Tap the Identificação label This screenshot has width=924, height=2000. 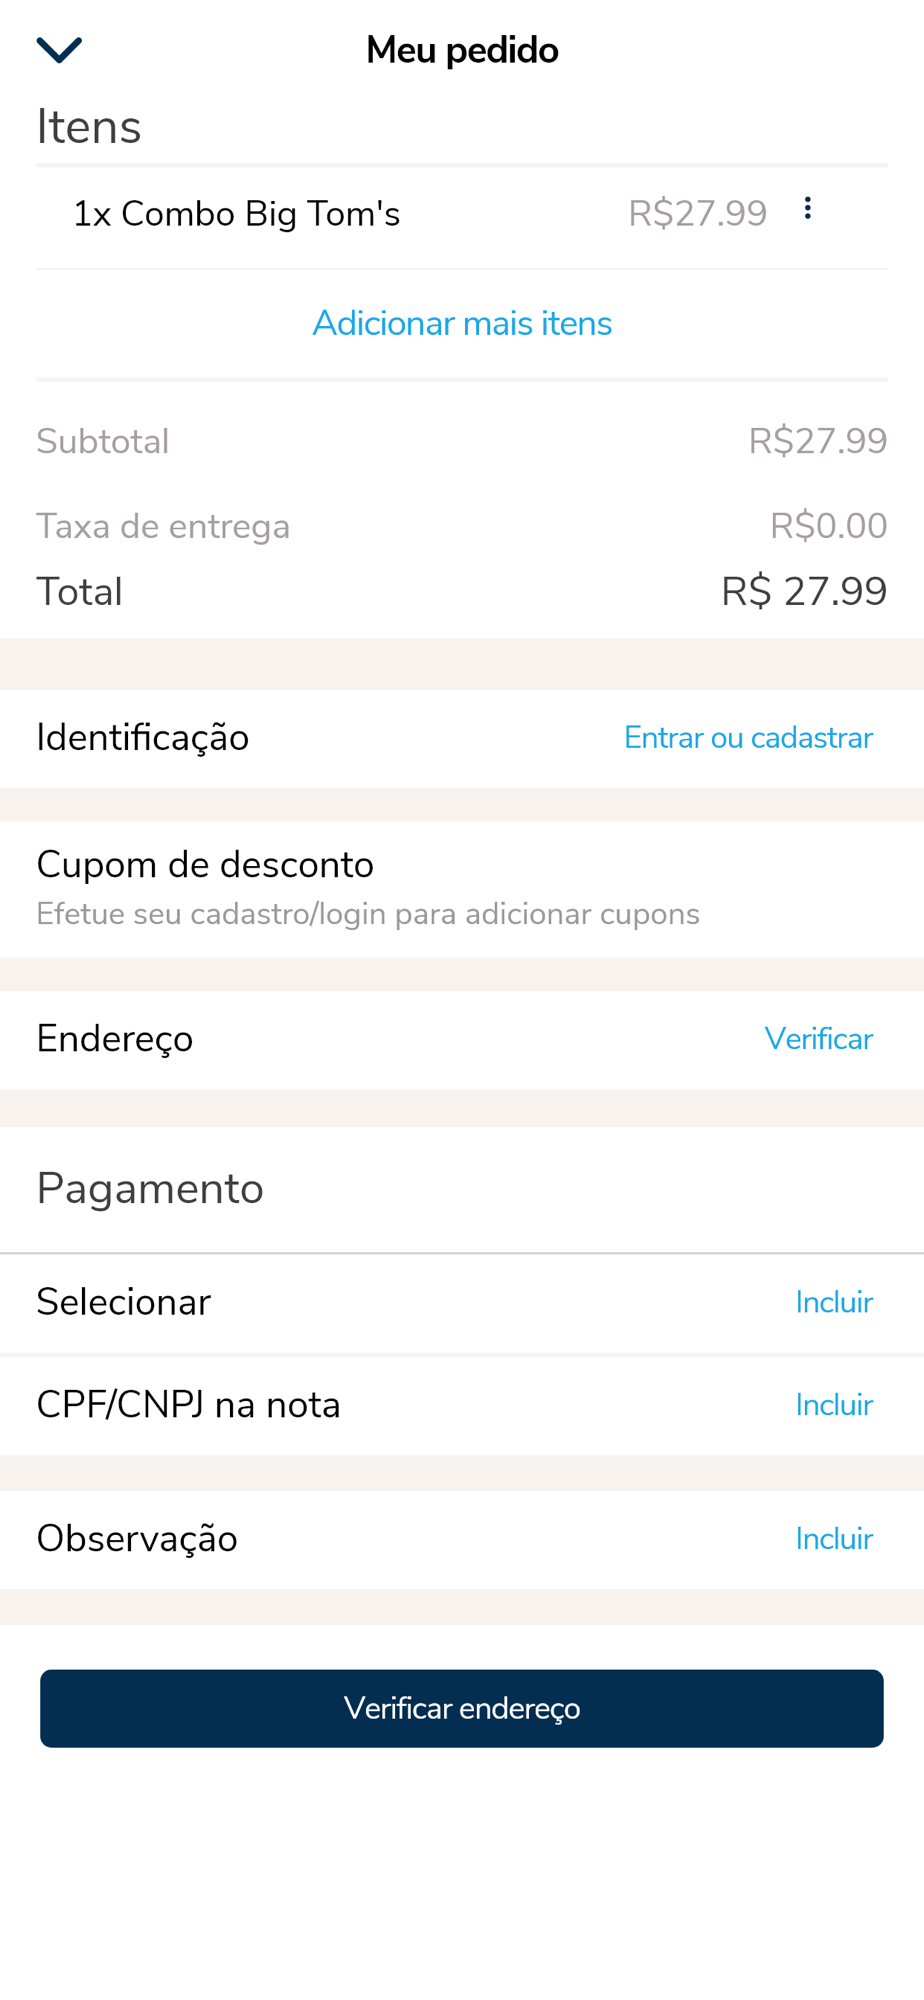143,738
